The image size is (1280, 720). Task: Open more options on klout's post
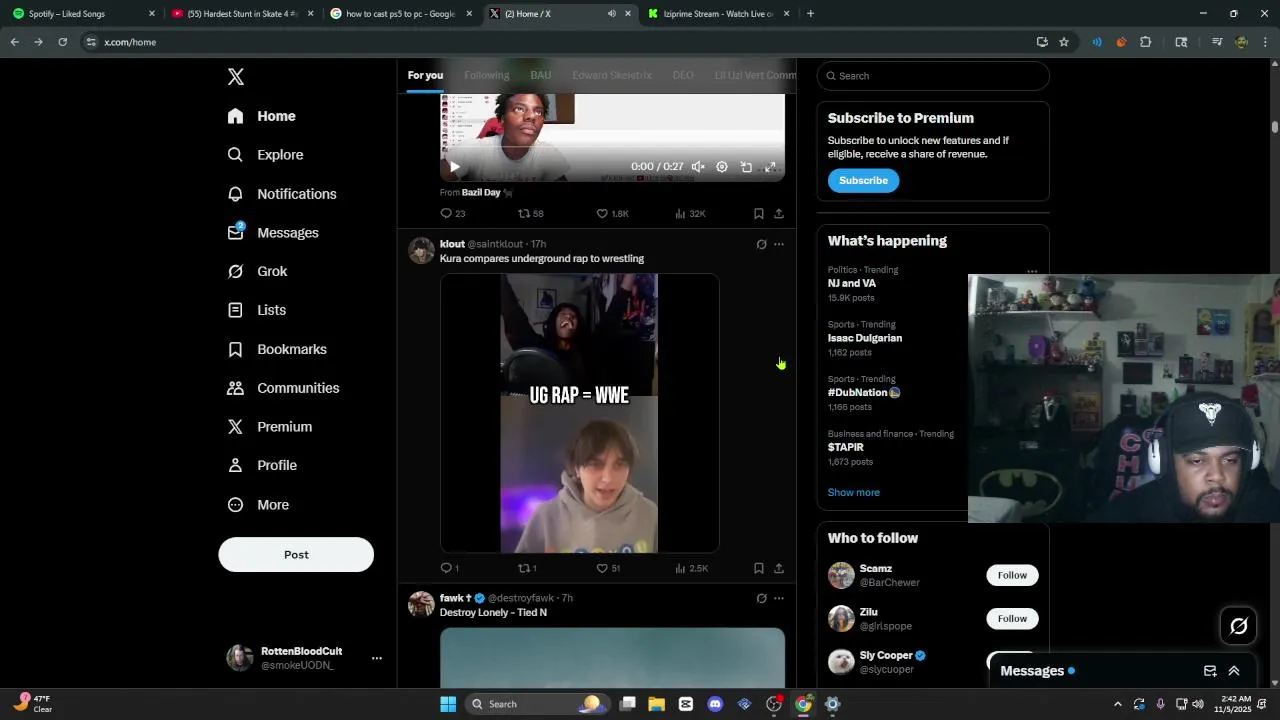[x=779, y=244]
